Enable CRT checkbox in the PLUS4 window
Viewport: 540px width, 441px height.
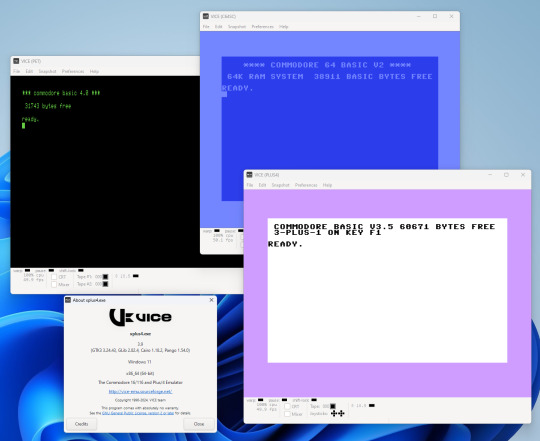pyautogui.click(x=287, y=407)
